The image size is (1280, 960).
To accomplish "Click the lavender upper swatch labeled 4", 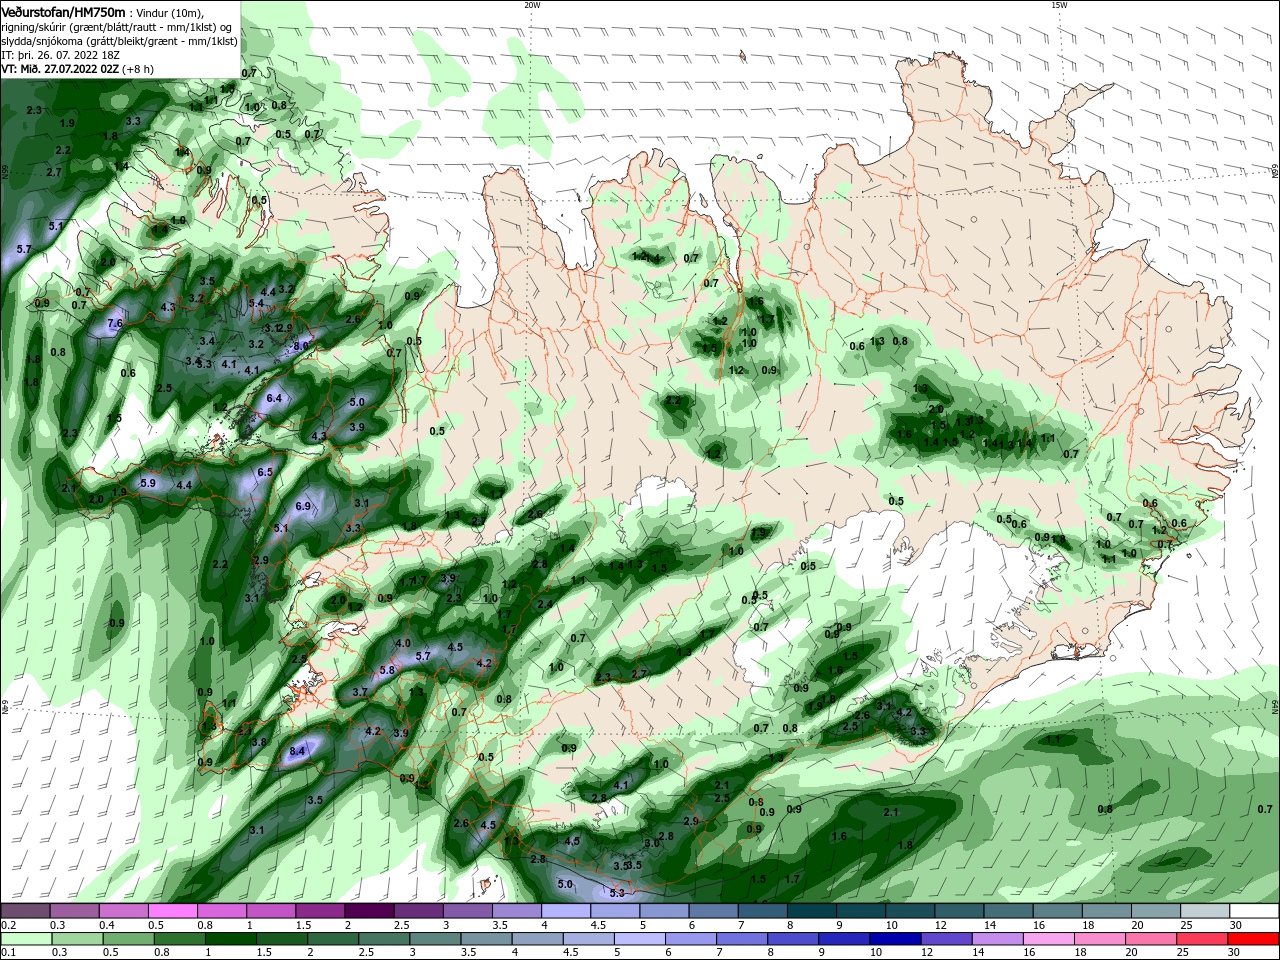I will (x=564, y=911).
